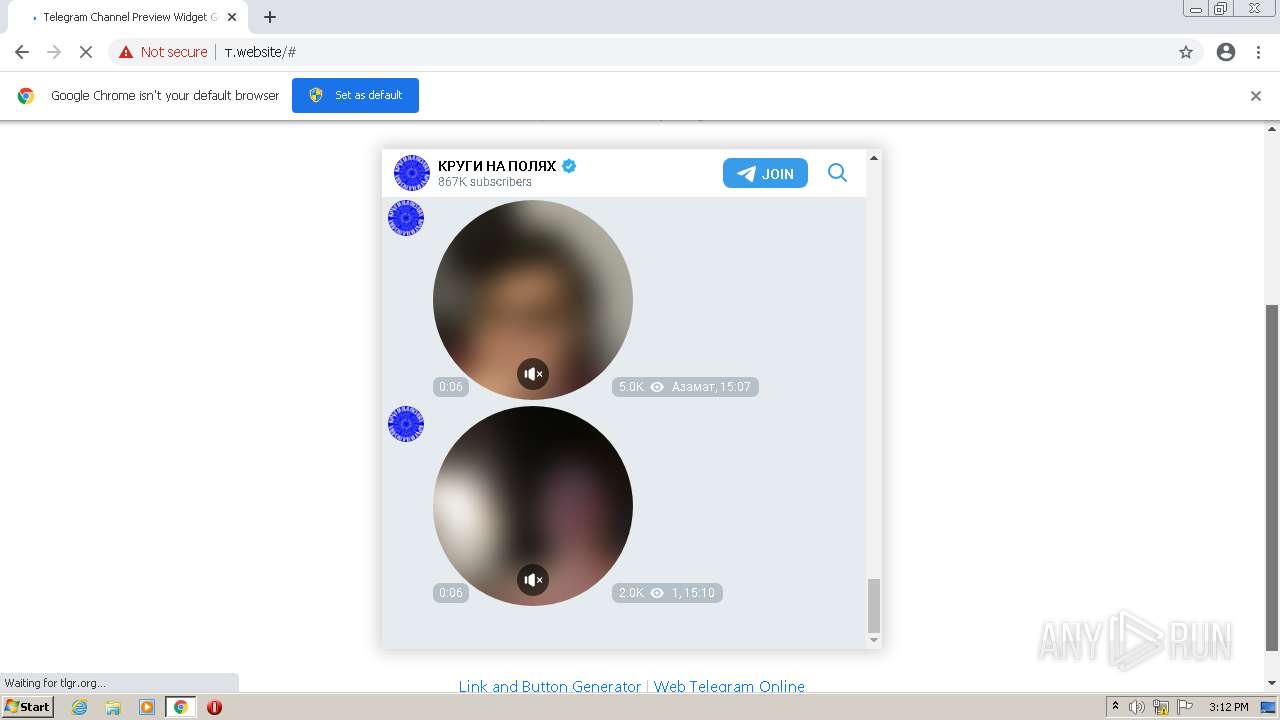
Task: Open the Chrome profile avatar menu
Action: pyautogui.click(x=1226, y=52)
